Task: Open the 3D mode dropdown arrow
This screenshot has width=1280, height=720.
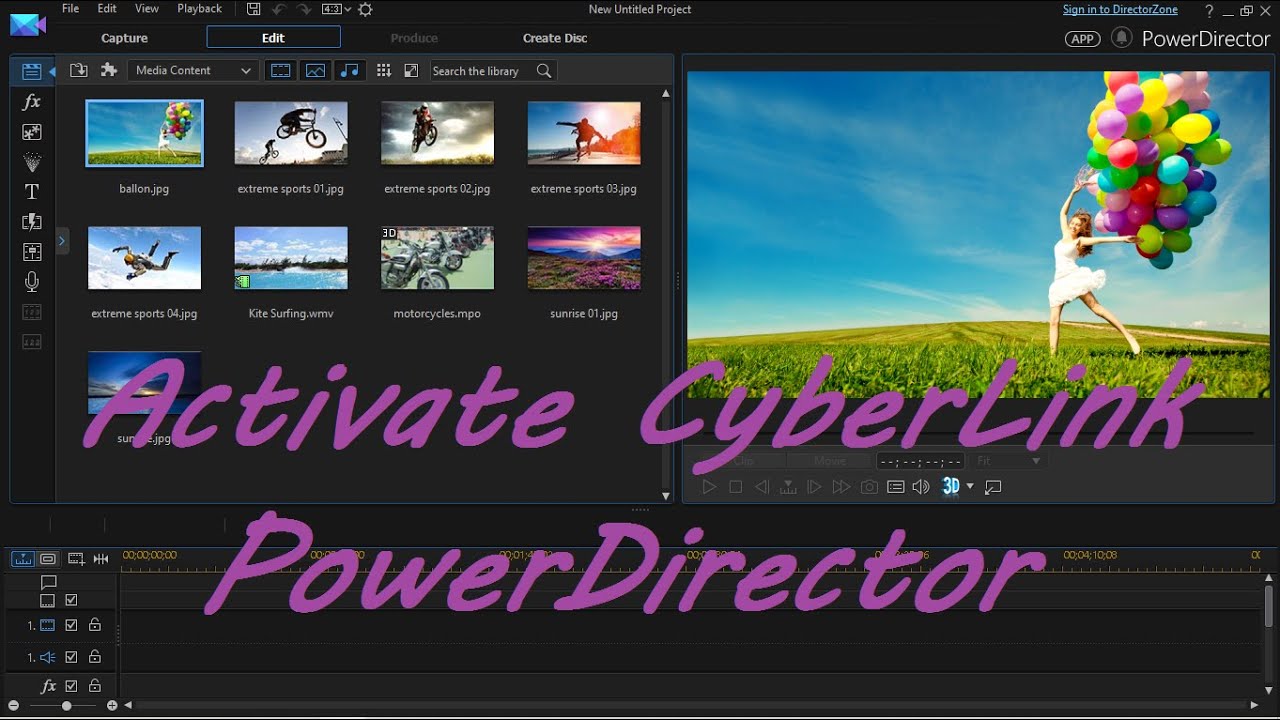Action: (970, 487)
